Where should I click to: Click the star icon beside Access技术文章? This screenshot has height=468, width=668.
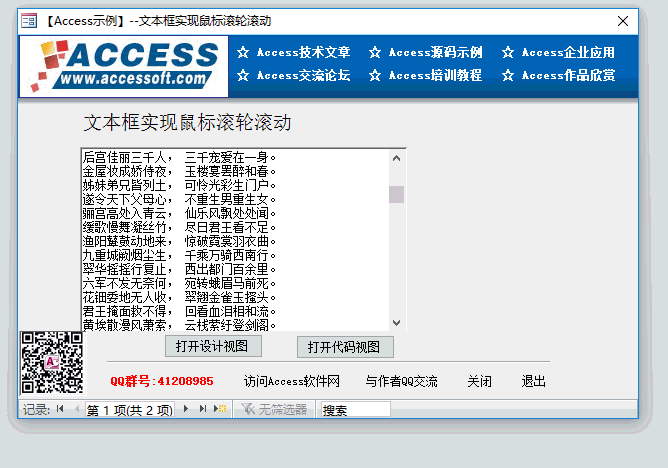click(x=243, y=52)
